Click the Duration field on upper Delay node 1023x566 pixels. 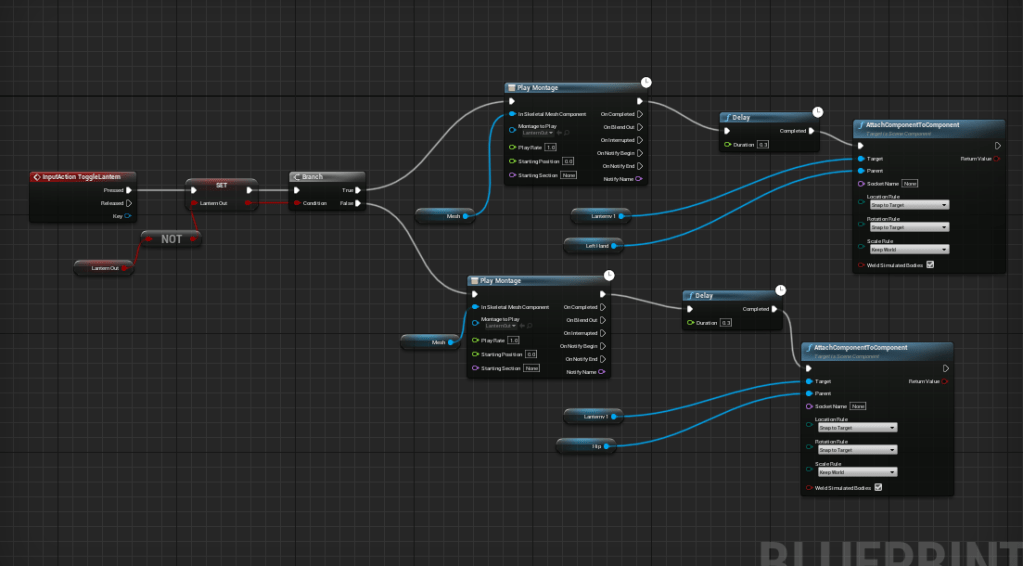click(764, 145)
